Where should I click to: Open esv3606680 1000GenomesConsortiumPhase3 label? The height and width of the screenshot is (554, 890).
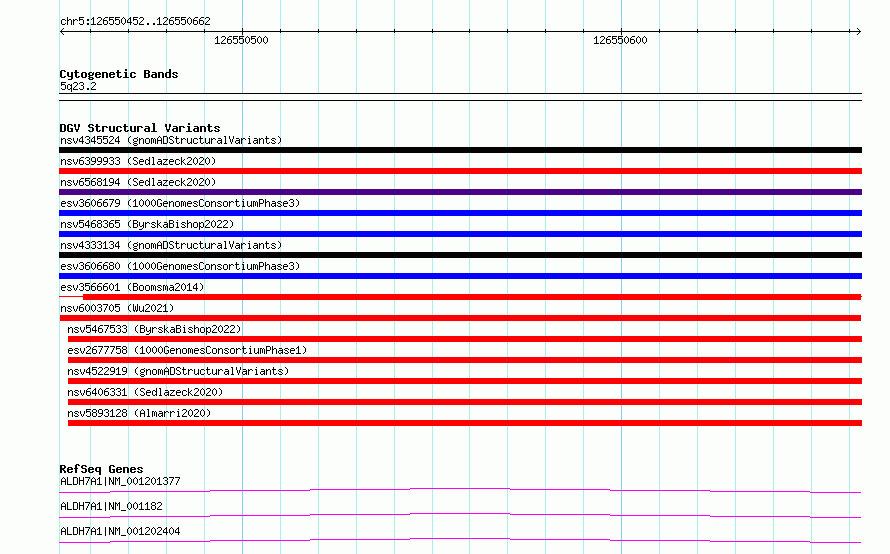pyautogui.click(x=180, y=266)
